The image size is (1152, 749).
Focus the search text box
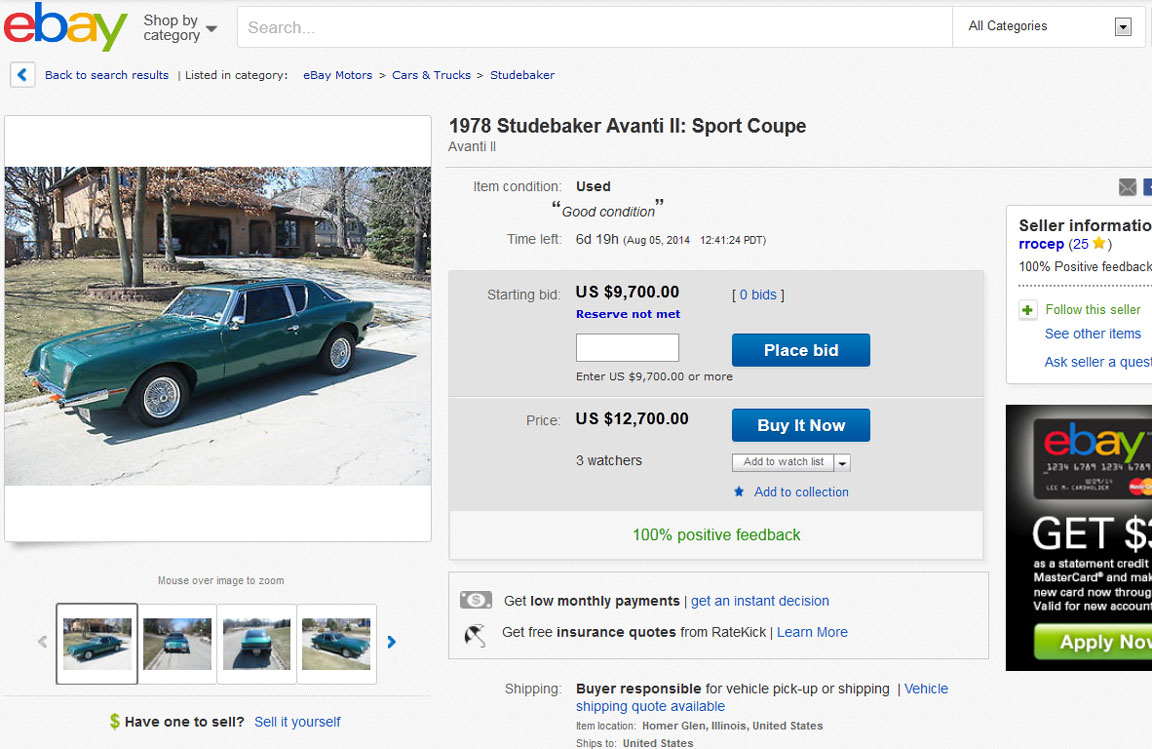click(595, 27)
